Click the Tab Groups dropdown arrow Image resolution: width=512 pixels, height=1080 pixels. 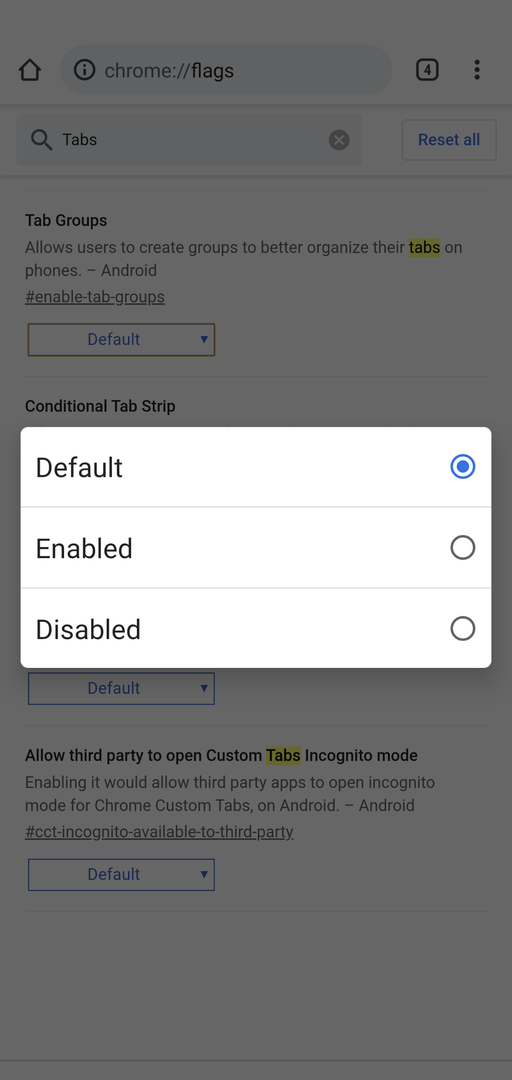pos(204,339)
